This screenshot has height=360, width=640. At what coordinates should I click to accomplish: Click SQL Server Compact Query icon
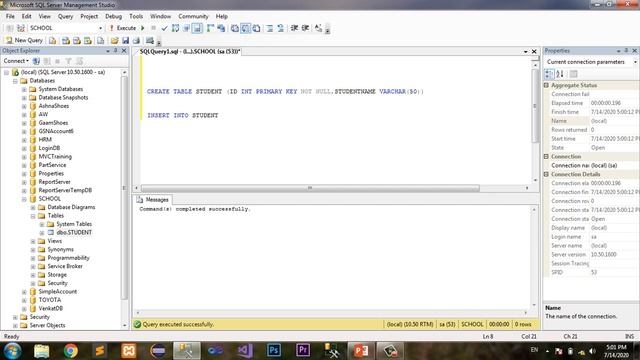[x=100, y=40]
